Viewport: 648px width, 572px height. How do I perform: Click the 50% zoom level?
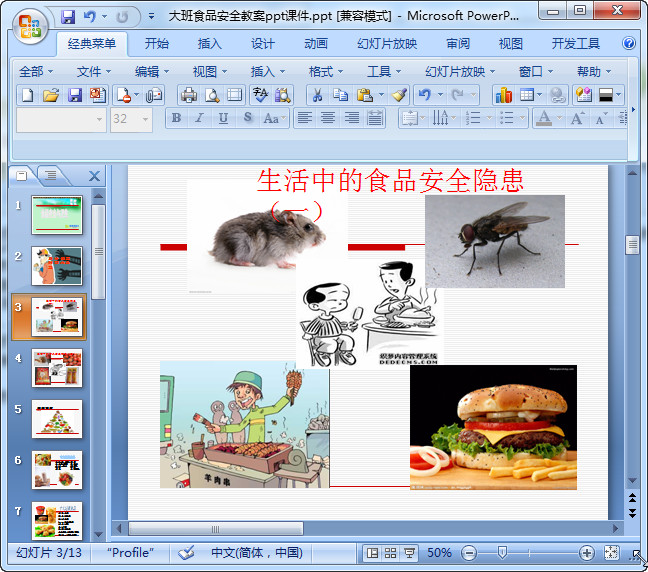click(x=439, y=553)
